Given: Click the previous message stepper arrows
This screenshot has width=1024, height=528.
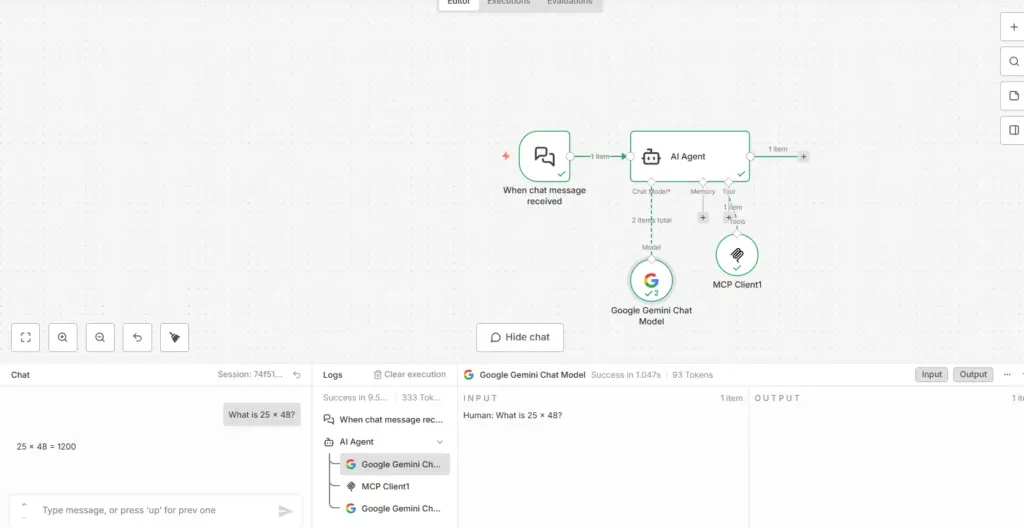Looking at the screenshot, I should tap(24, 510).
